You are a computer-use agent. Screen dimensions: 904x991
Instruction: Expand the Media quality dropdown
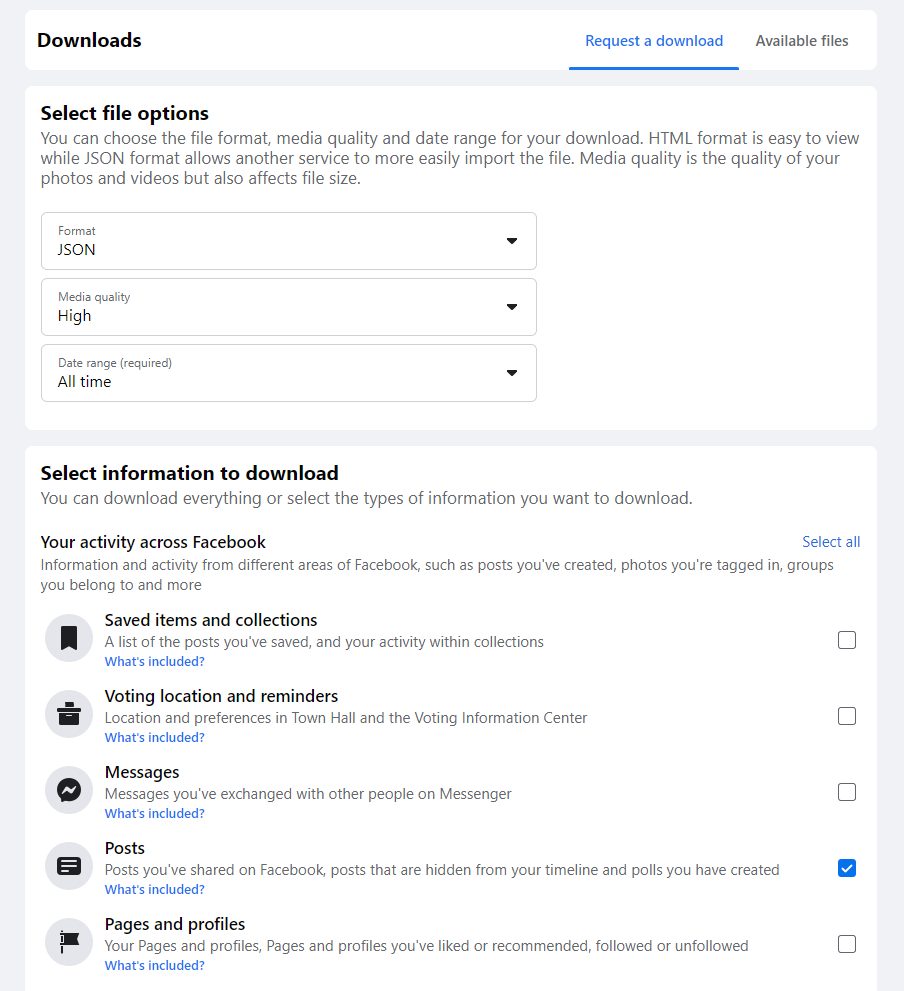(x=289, y=307)
